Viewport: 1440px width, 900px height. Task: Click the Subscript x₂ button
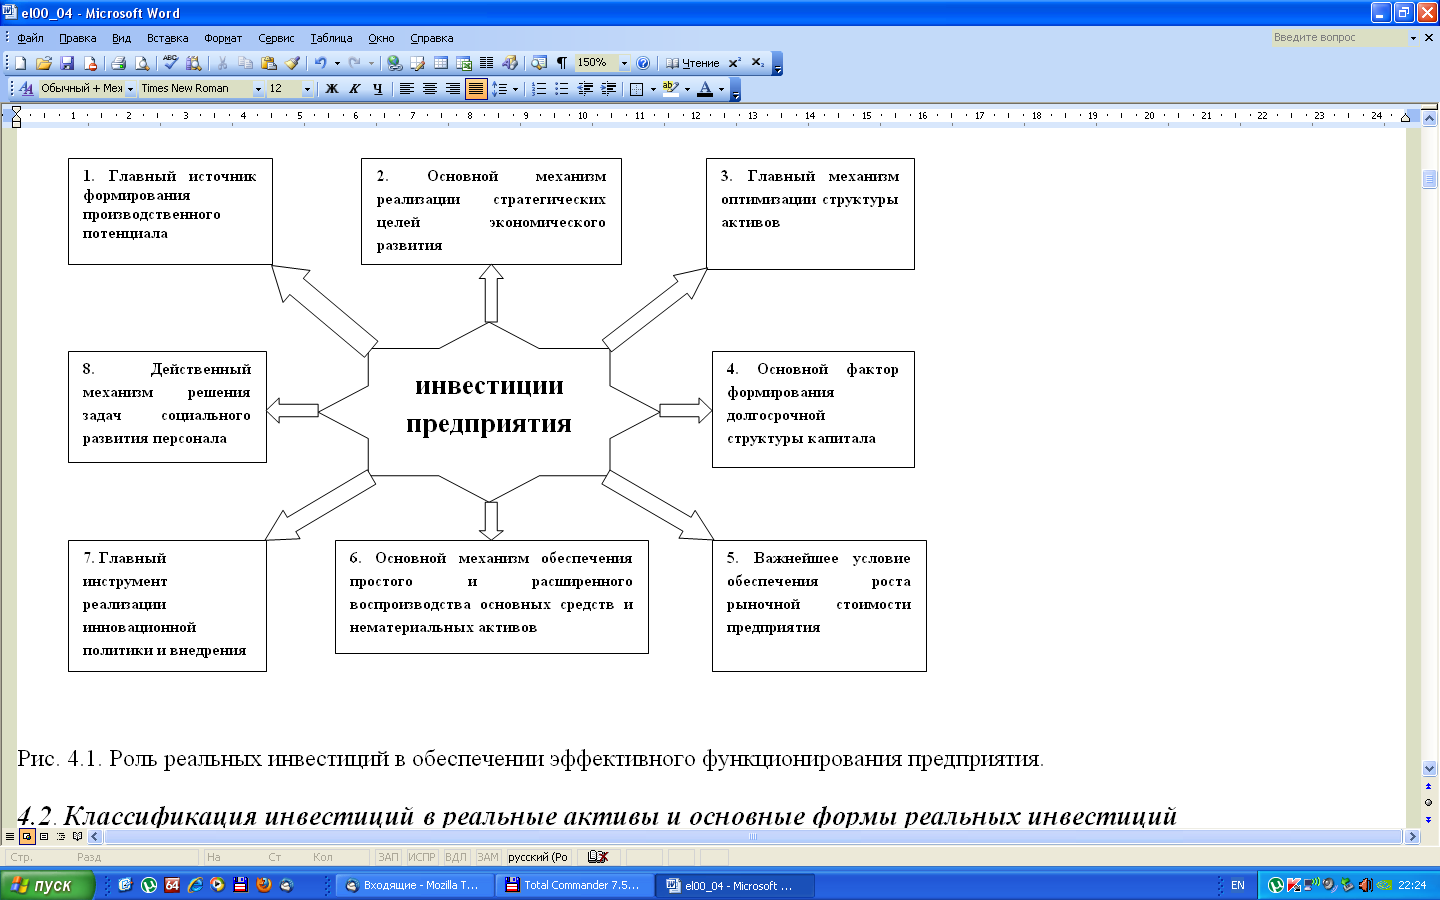coord(758,63)
